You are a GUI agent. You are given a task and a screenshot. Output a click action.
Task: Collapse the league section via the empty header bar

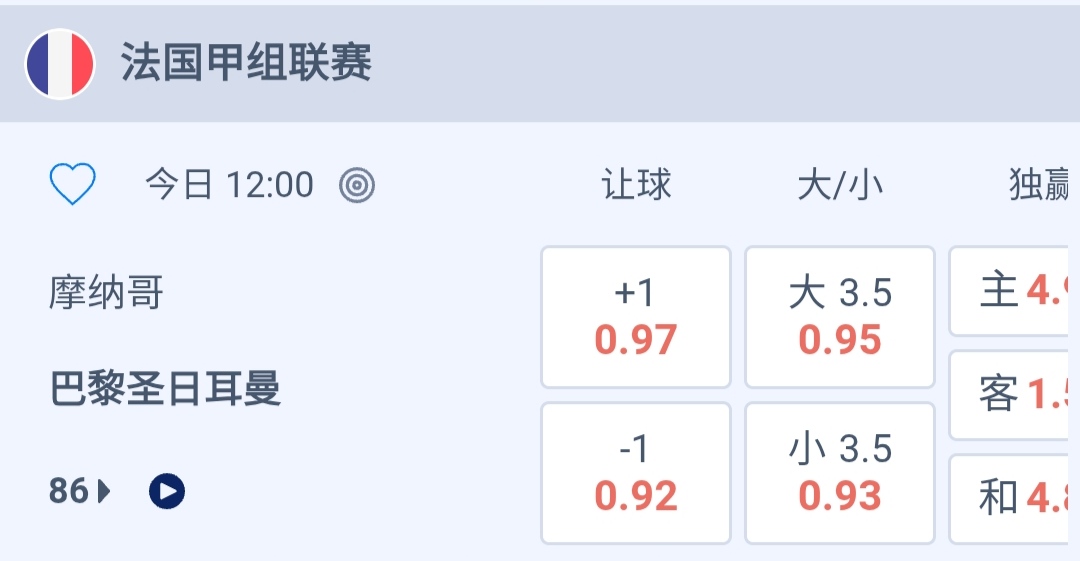tap(720, 64)
